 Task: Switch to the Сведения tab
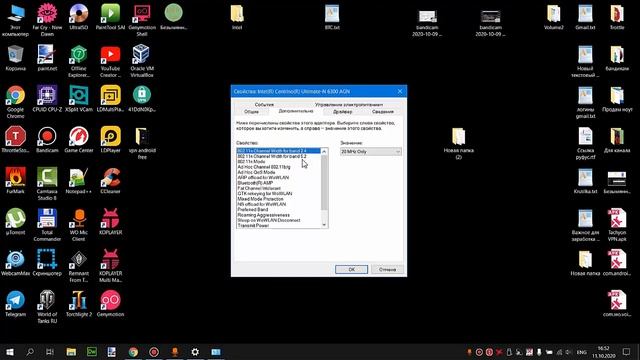pos(382,111)
